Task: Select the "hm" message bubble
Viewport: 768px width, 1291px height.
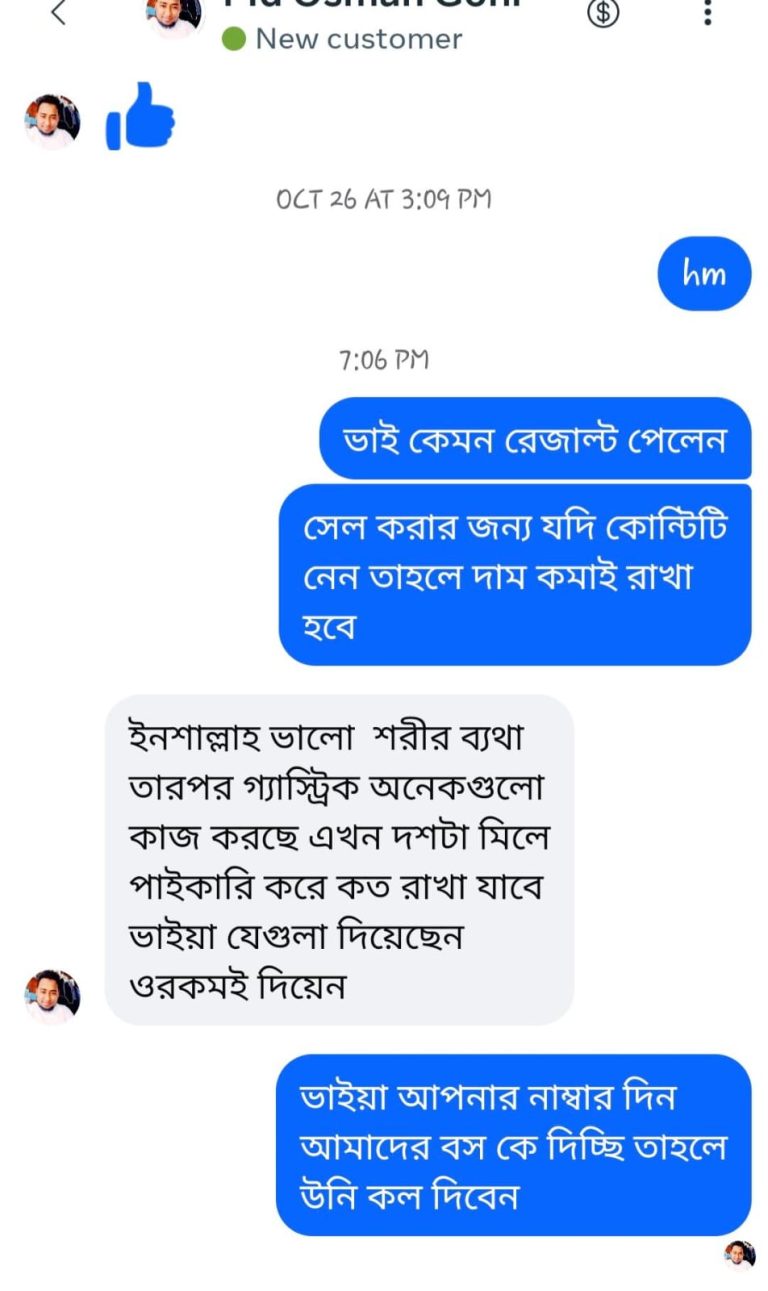Action: [x=704, y=273]
